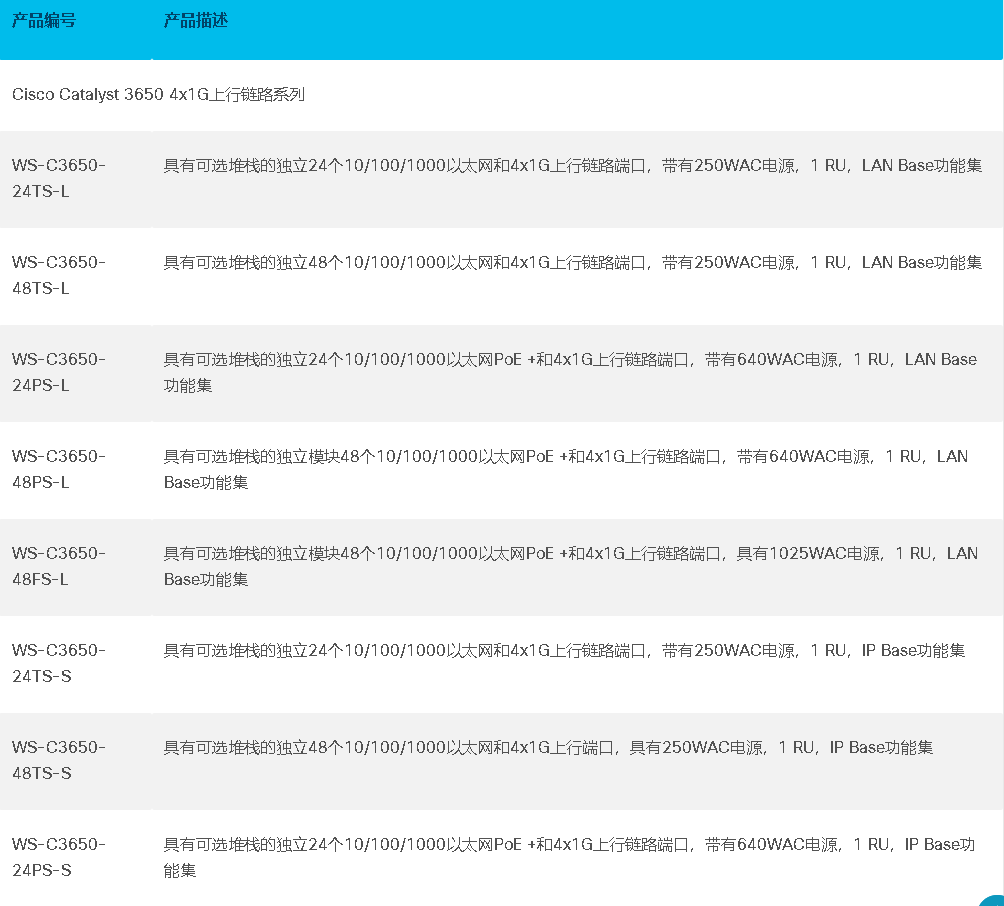Select product number WS-C3650-24PS-L

[59, 372]
